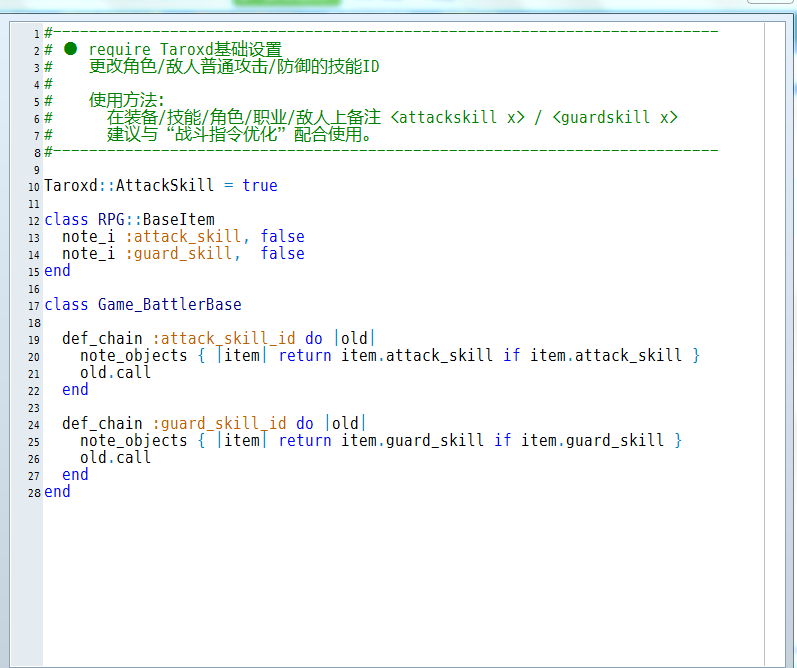797x668 pixels.
Task: Click line number 28 in the gutter
Action: [x=34, y=493]
